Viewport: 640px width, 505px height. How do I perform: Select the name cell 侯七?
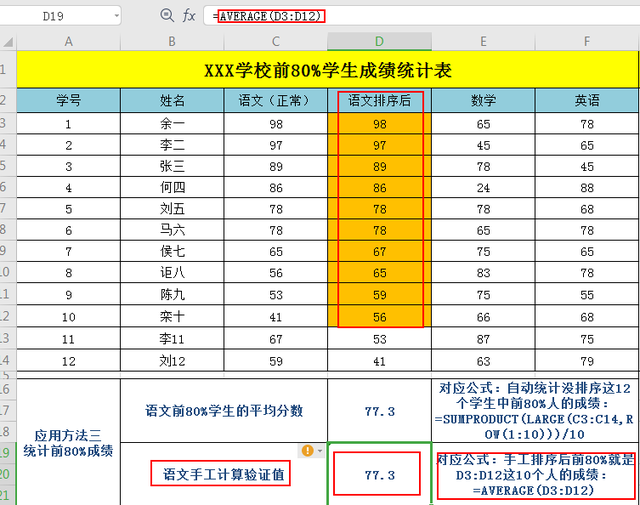172,251
